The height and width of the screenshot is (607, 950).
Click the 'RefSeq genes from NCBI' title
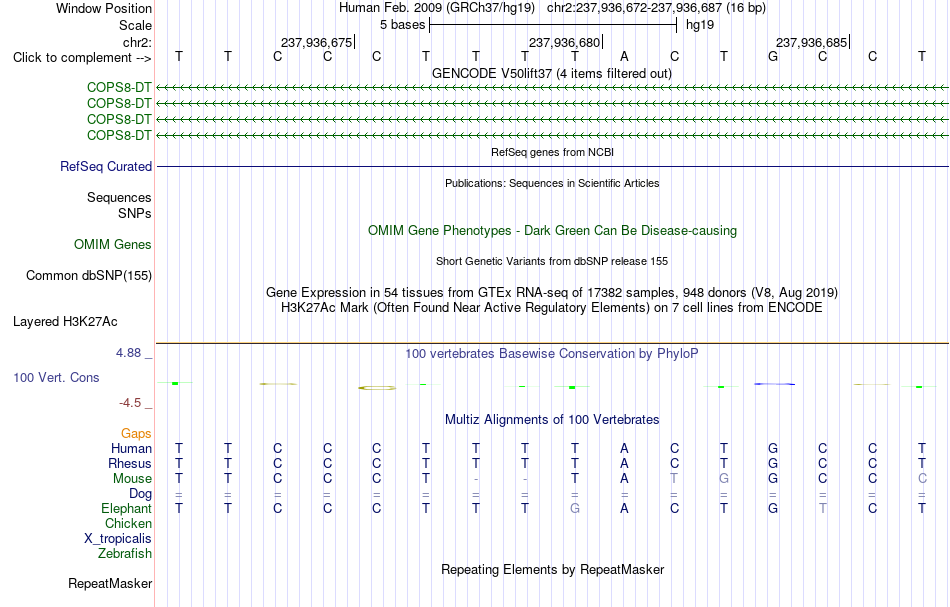[x=552, y=152]
